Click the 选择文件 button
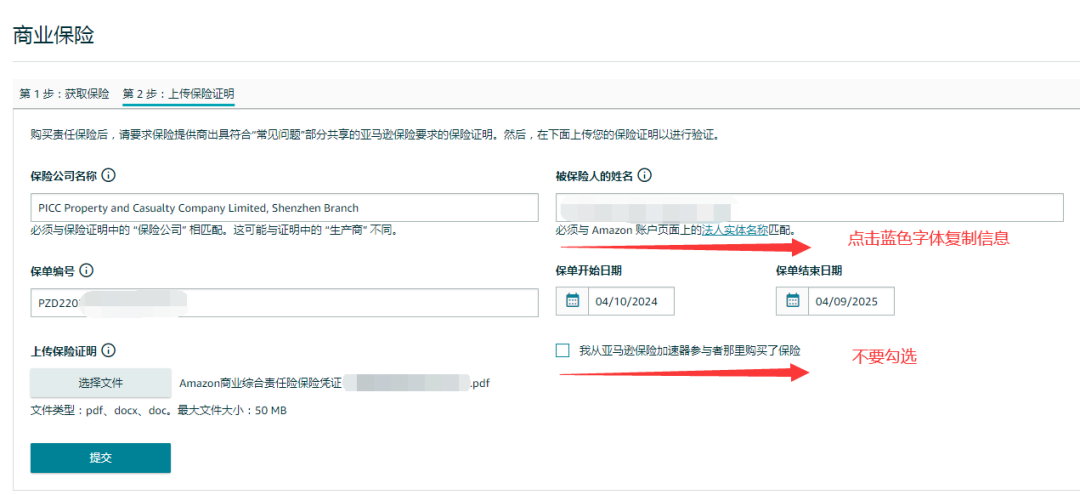The height and width of the screenshot is (495, 1080). tap(101, 383)
